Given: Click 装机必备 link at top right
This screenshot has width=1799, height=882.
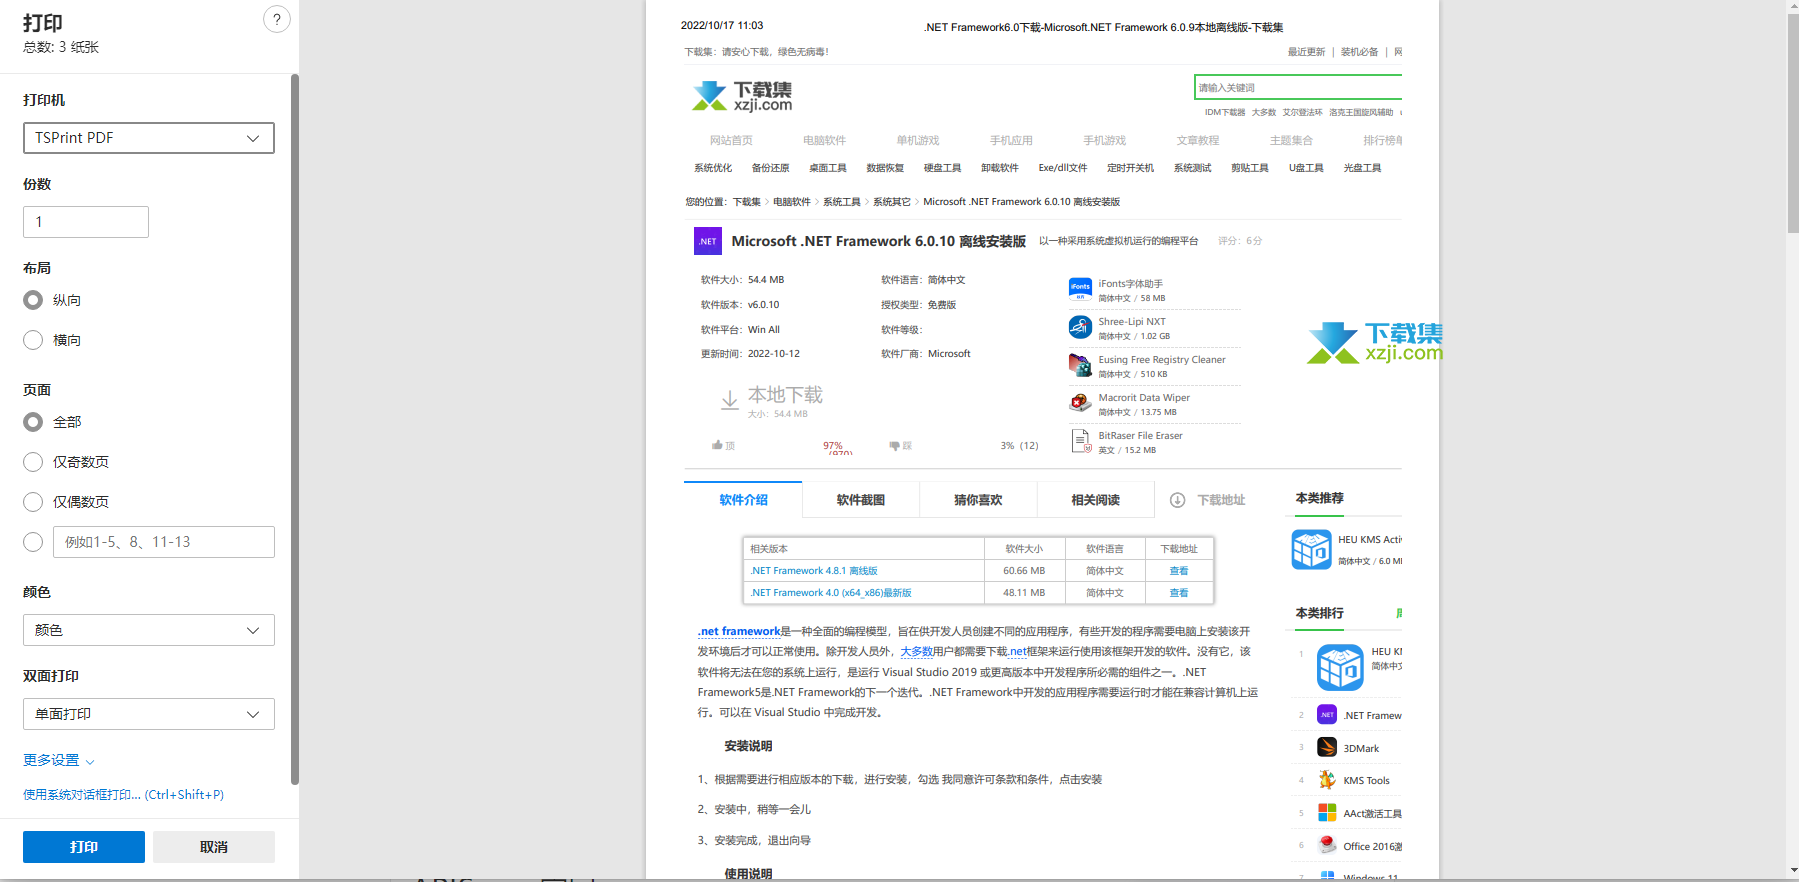Looking at the screenshot, I should click(1359, 52).
